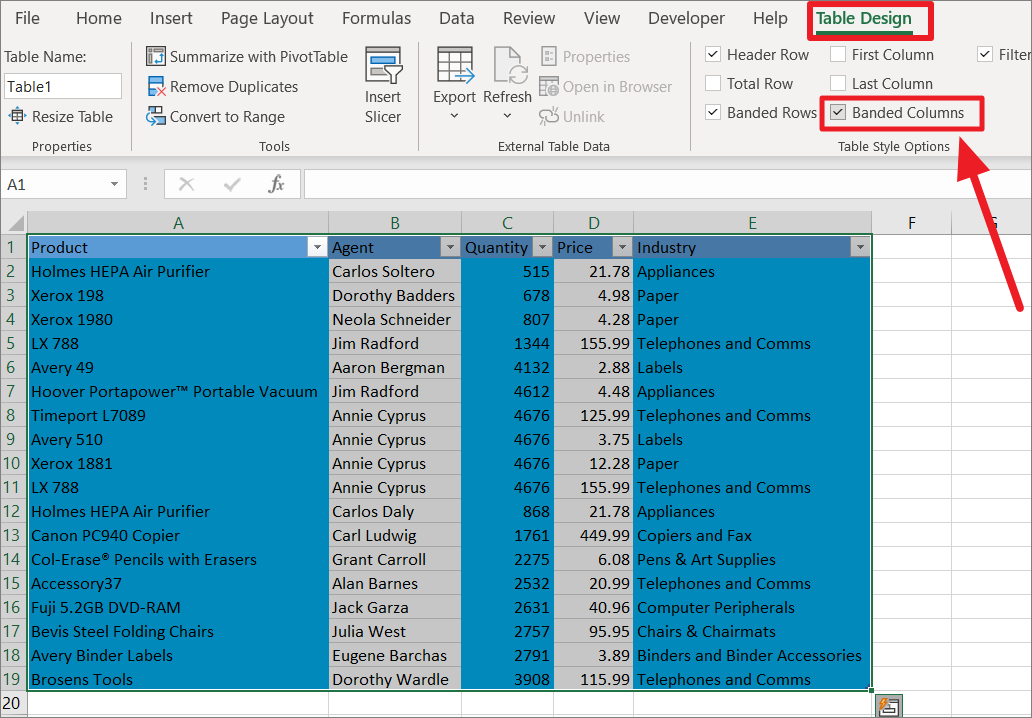This screenshot has width=1032, height=718.
Task: Select the Eugene Barchas cell
Action: [395, 655]
